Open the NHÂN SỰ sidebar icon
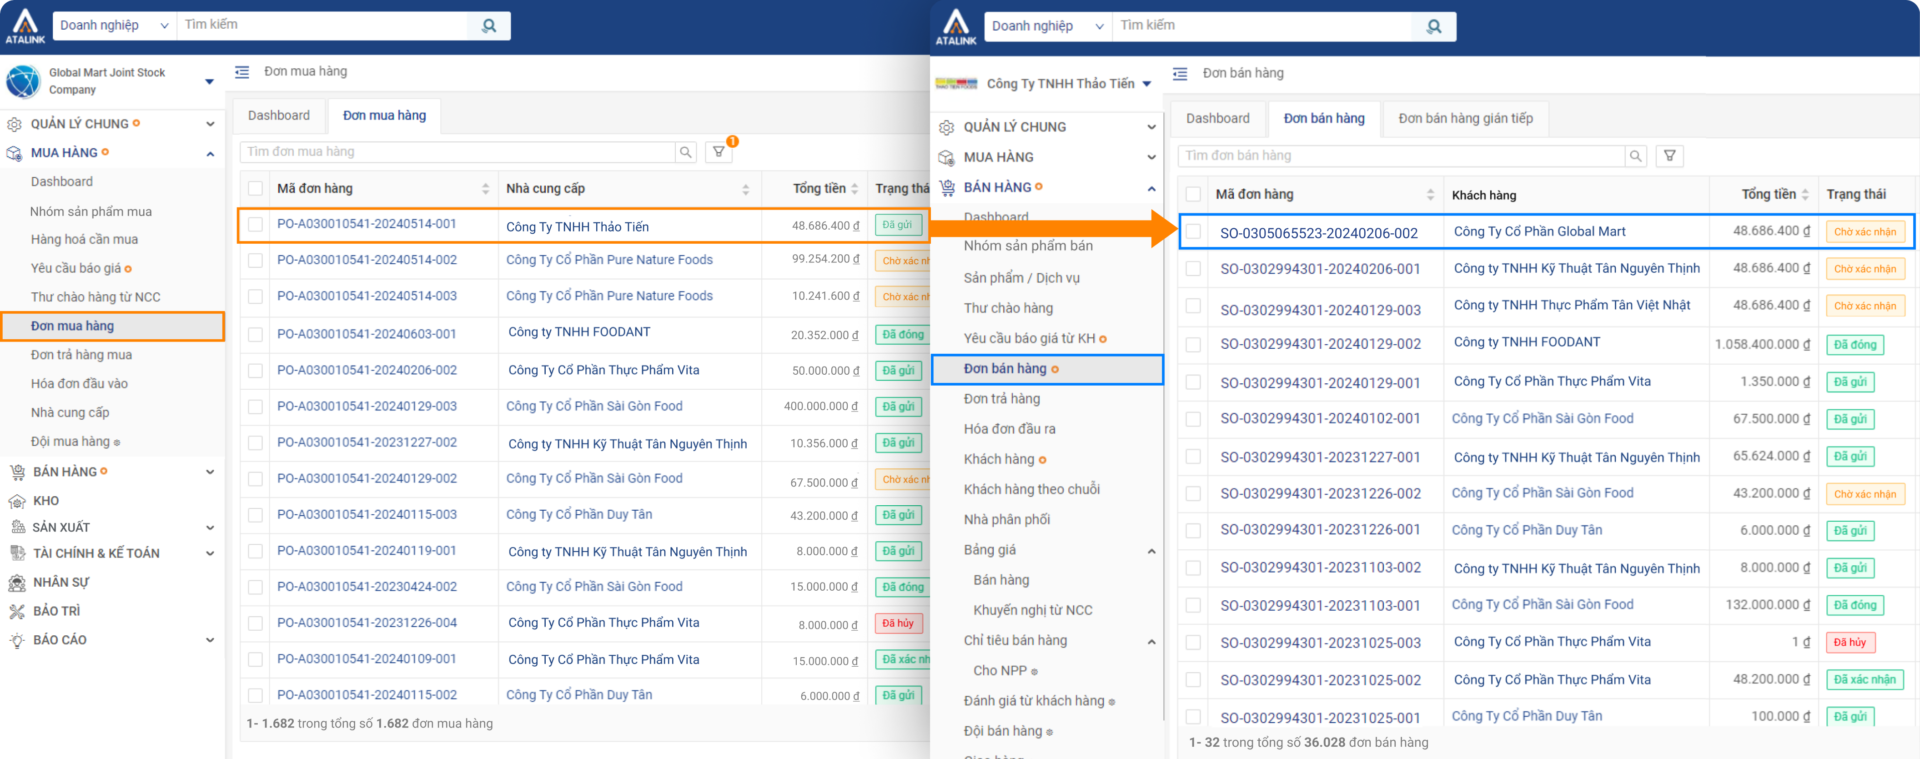 [x=17, y=582]
